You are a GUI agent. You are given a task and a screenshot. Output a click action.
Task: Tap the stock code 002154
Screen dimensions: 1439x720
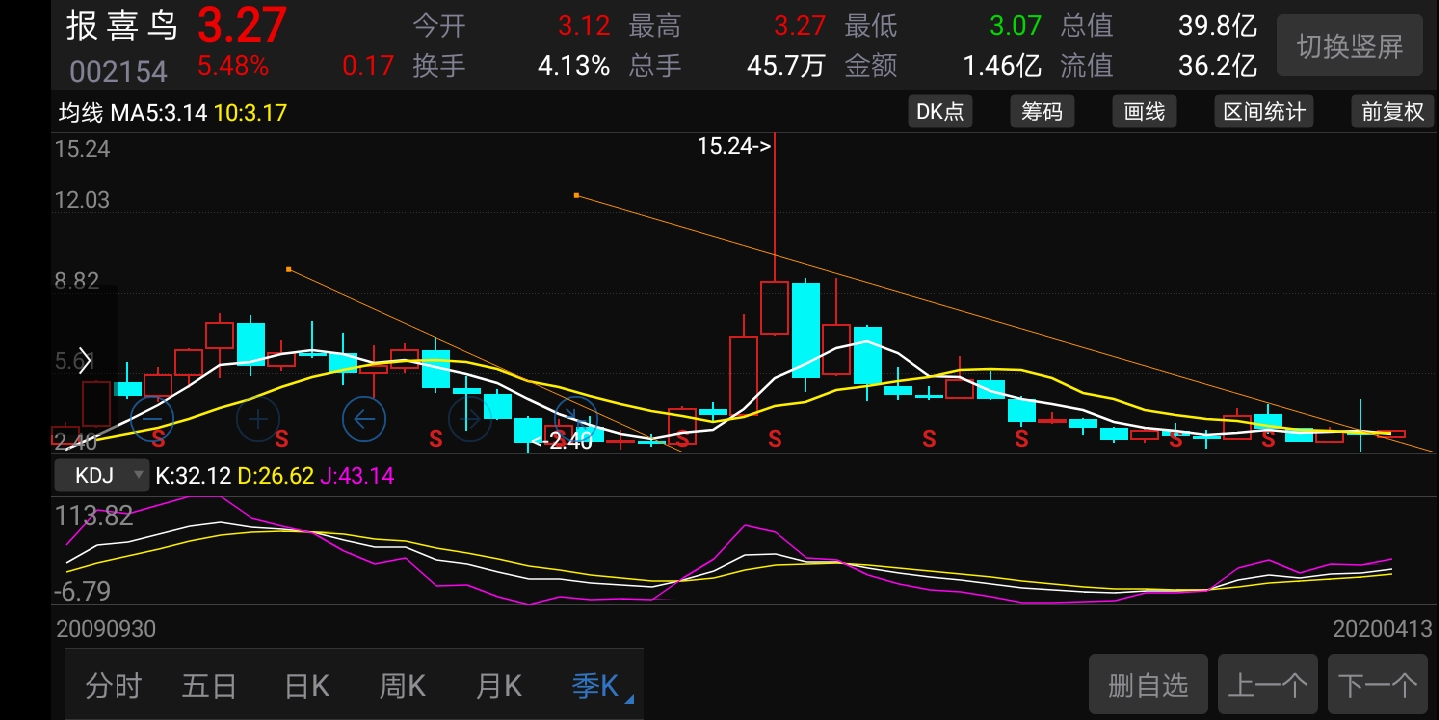[x=118, y=72]
